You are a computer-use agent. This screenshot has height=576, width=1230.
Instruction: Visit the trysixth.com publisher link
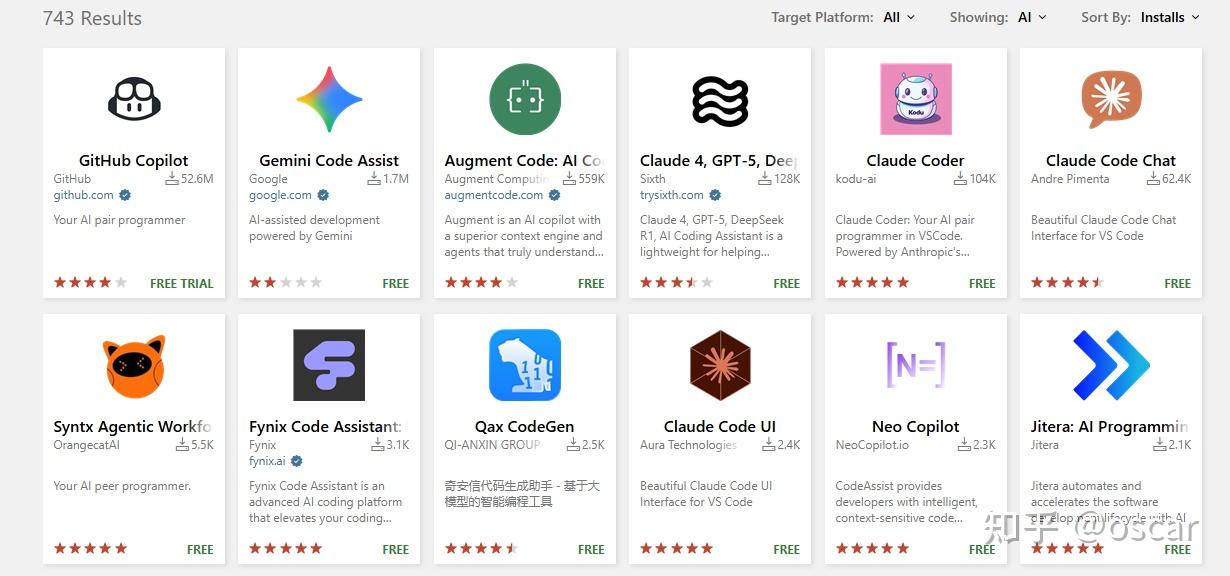[673, 195]
